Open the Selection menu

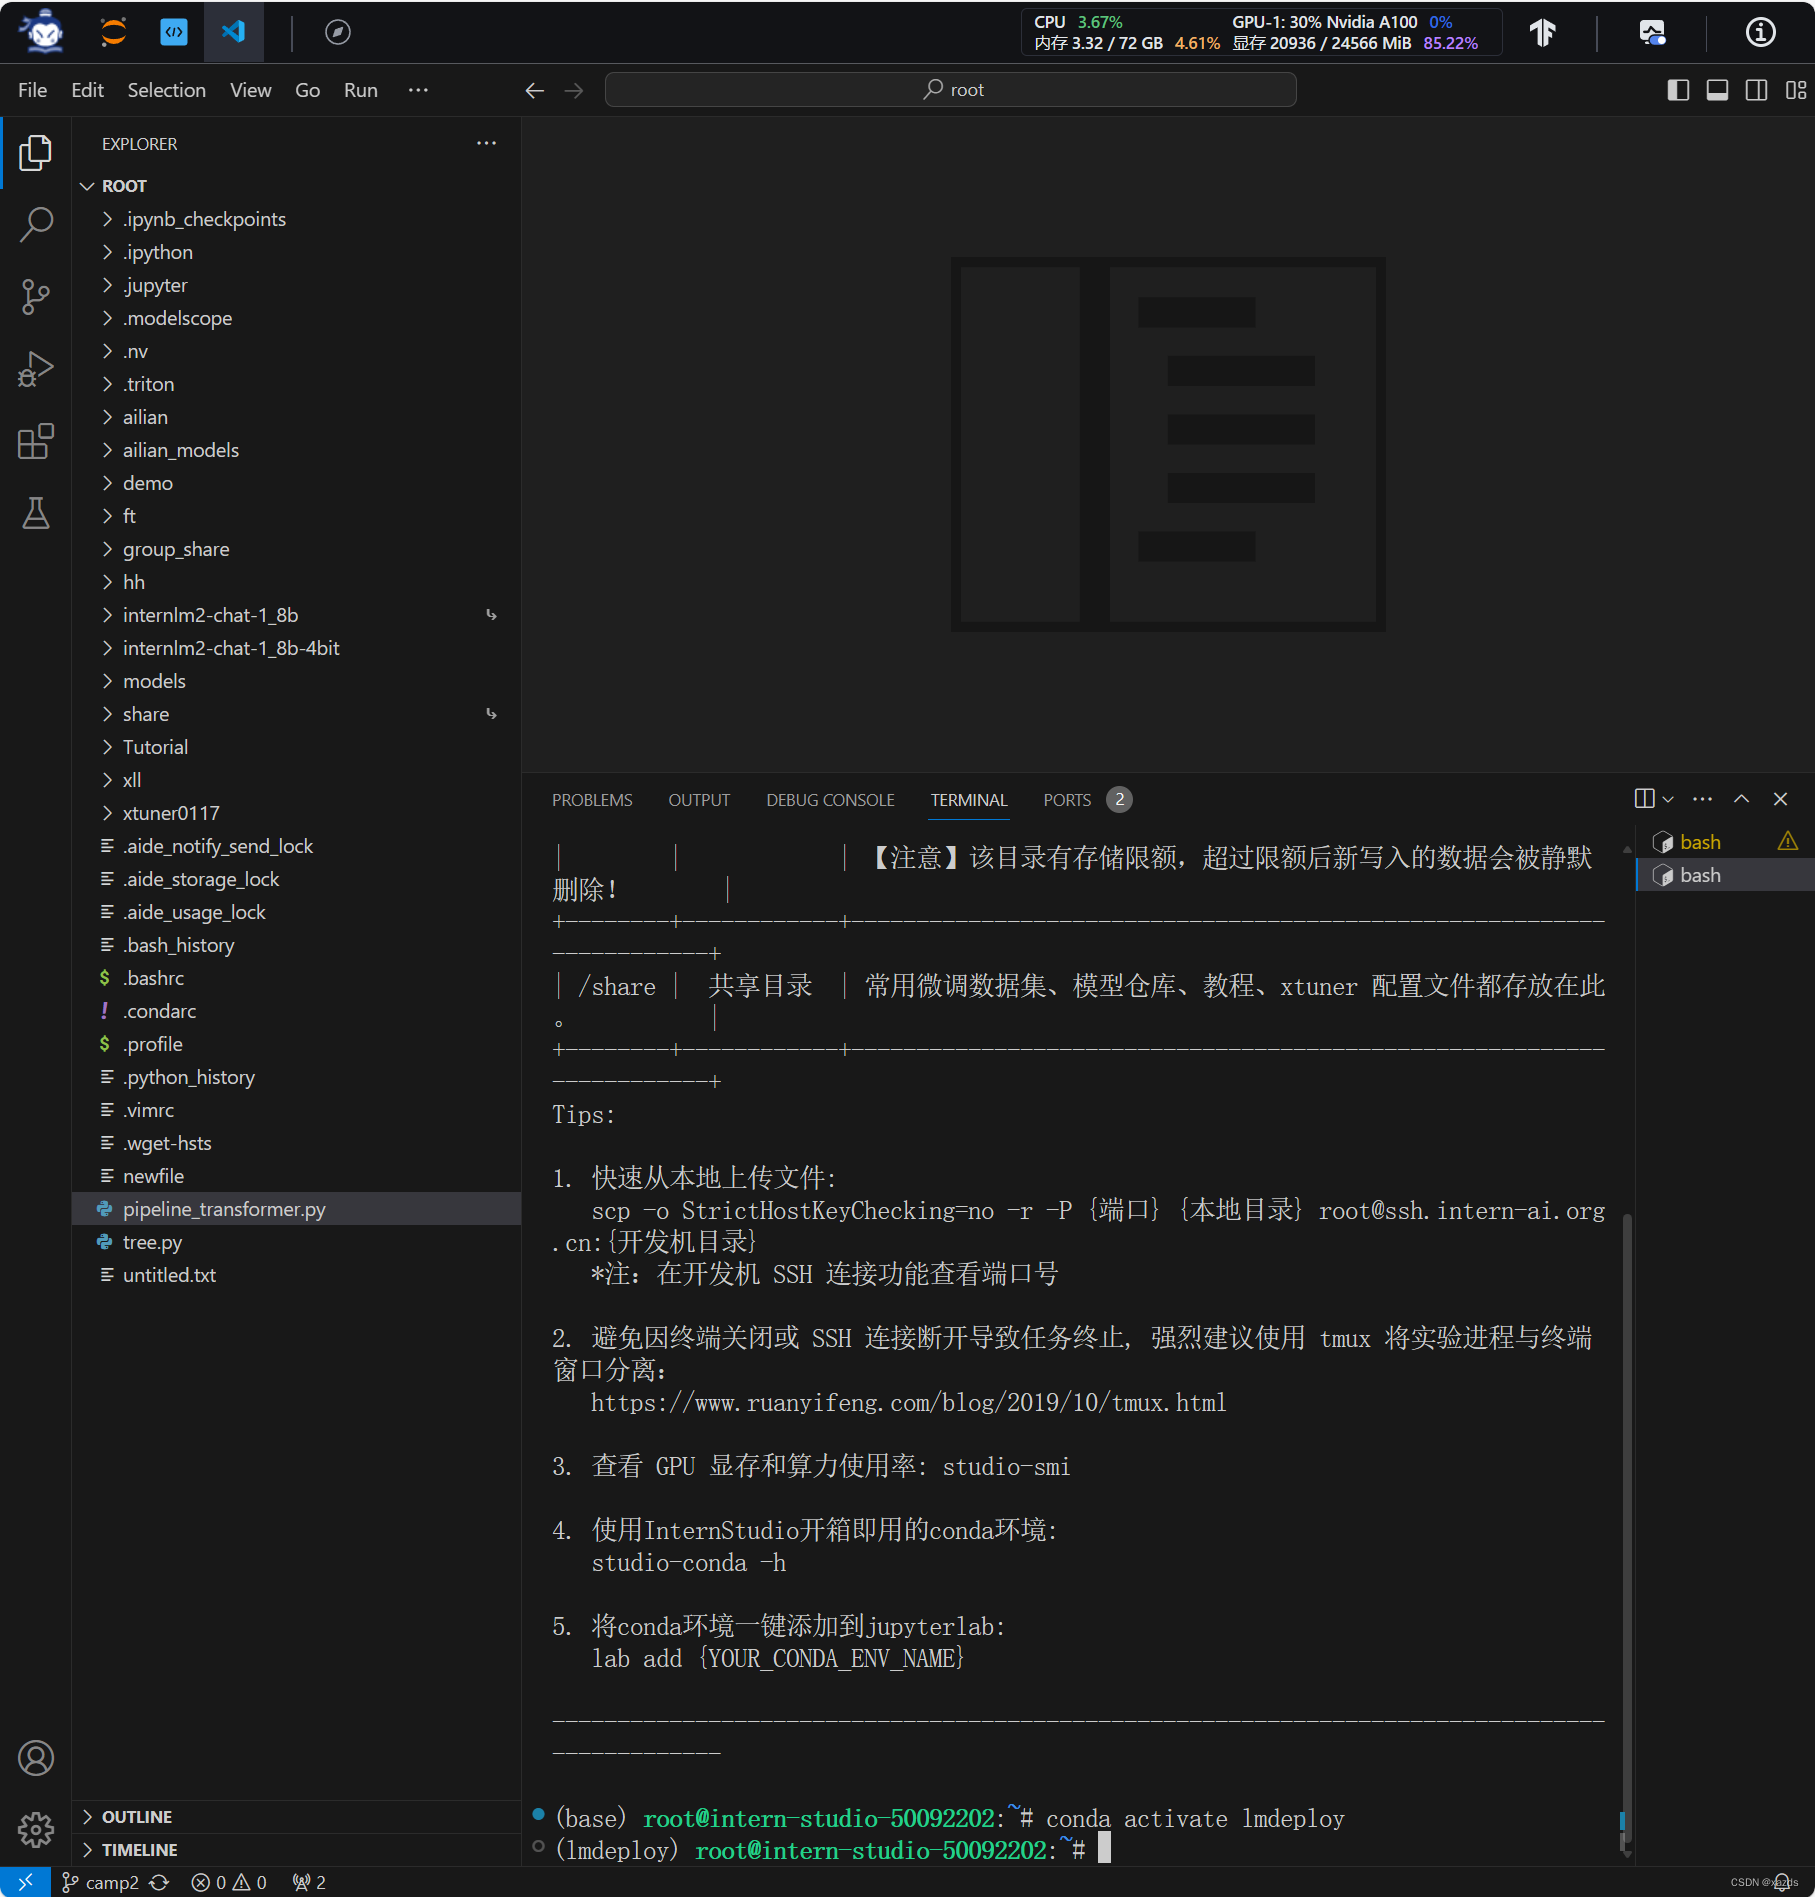tap(167, 90)
